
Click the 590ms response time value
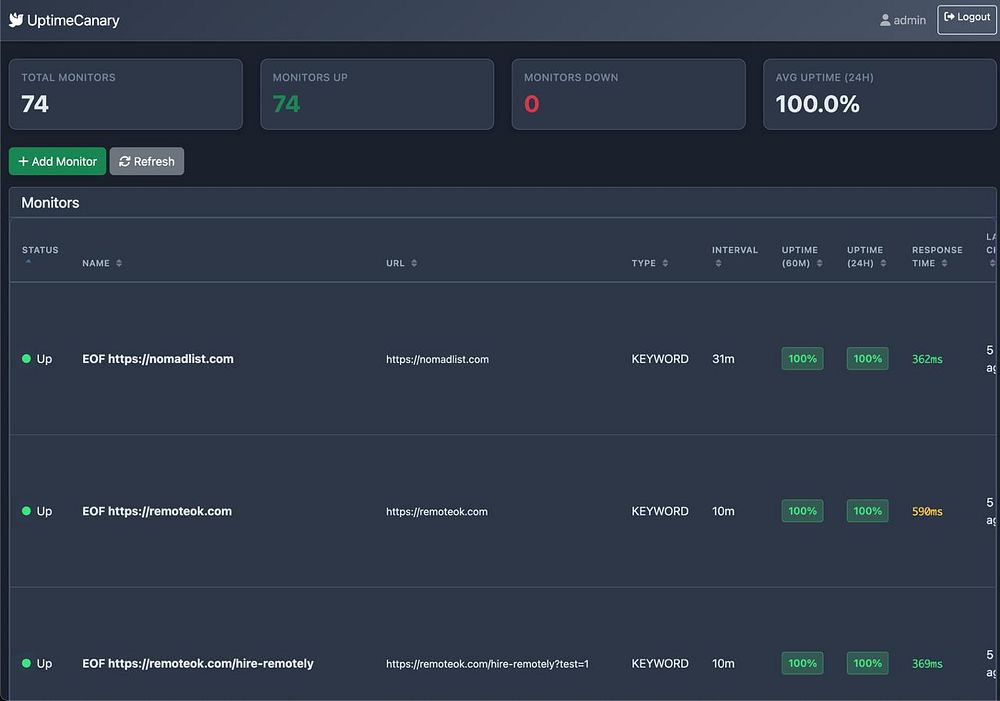[927, 512]
